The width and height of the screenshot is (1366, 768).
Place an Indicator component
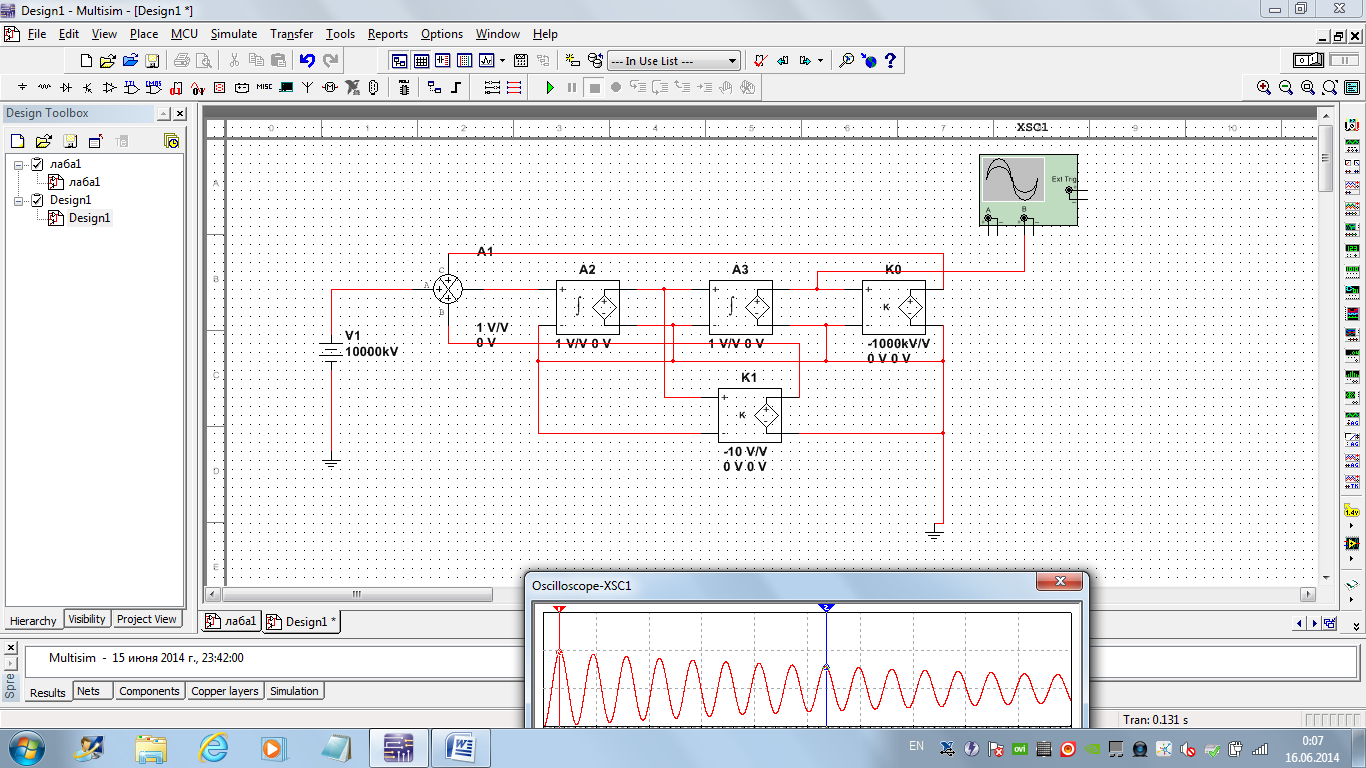[220, 88]
